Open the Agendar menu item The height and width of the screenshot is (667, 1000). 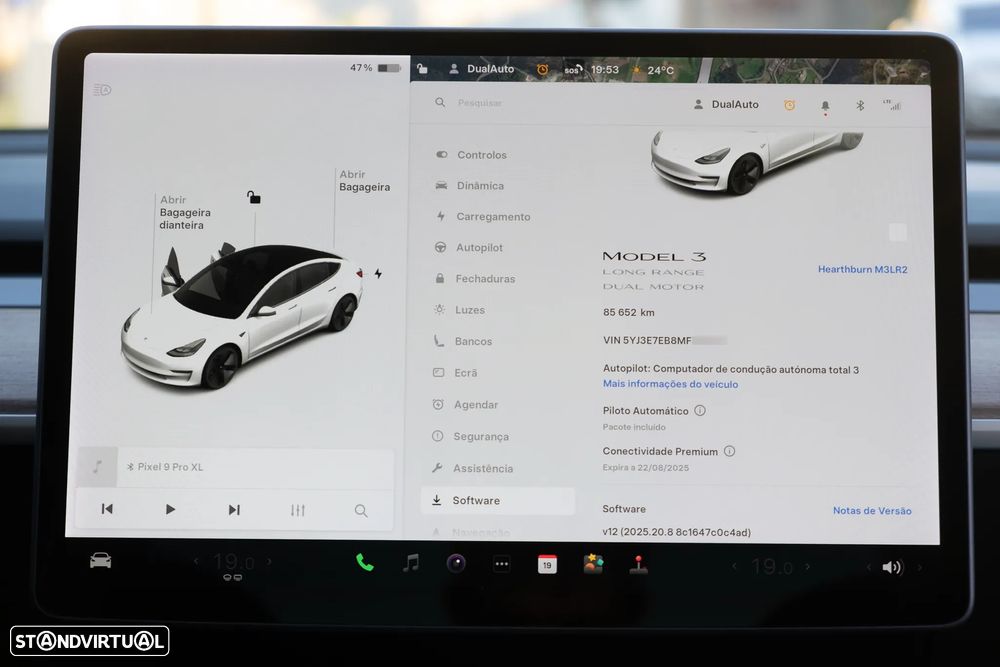coord(466,404)
